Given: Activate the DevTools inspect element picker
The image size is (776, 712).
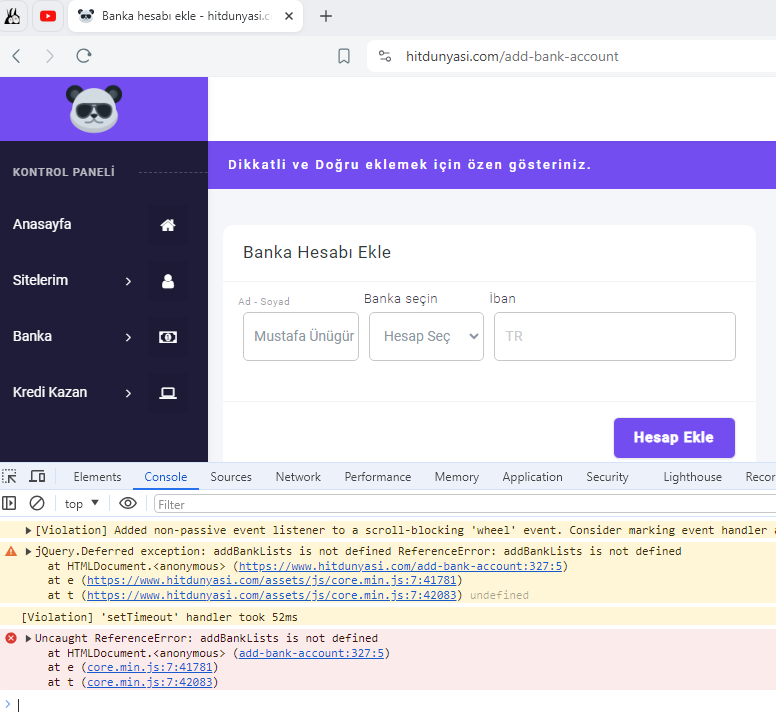Looking at the screenshot, I should tap(9, 476).
